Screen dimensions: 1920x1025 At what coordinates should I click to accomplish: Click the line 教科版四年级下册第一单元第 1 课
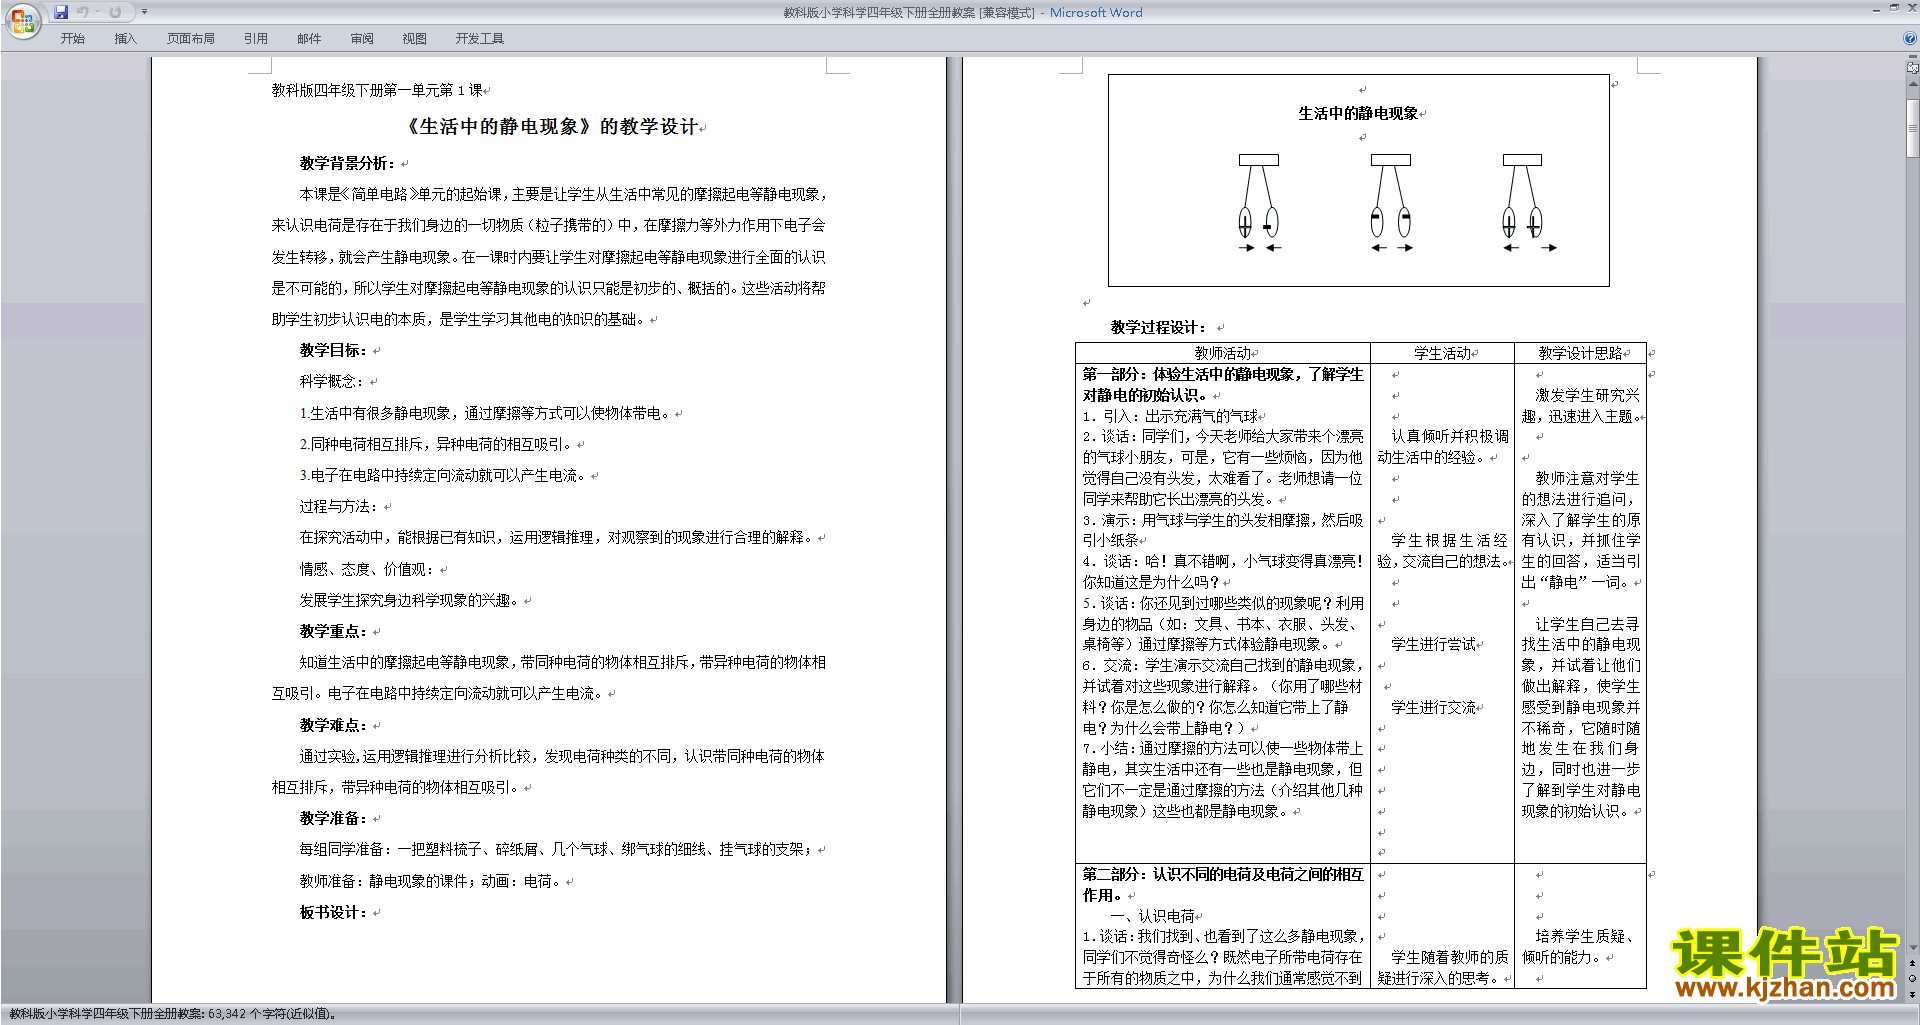[x=377, y=90]
